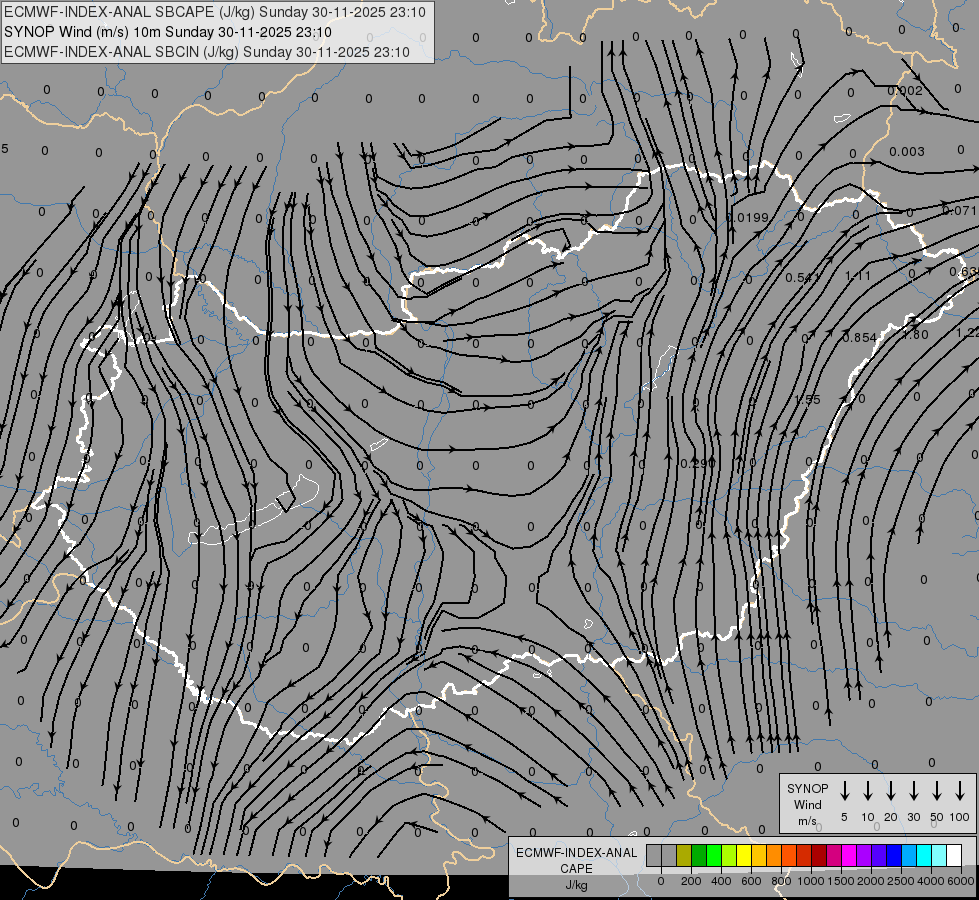Click the '1.11' value on the map
Image resolution: width=979 pixels, height=900 pixels.
point(858,275)
